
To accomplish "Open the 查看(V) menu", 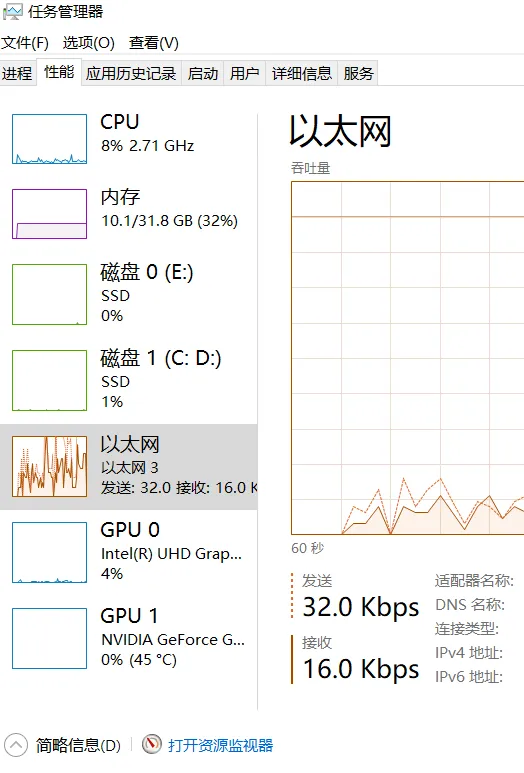I will coord(154,43).
